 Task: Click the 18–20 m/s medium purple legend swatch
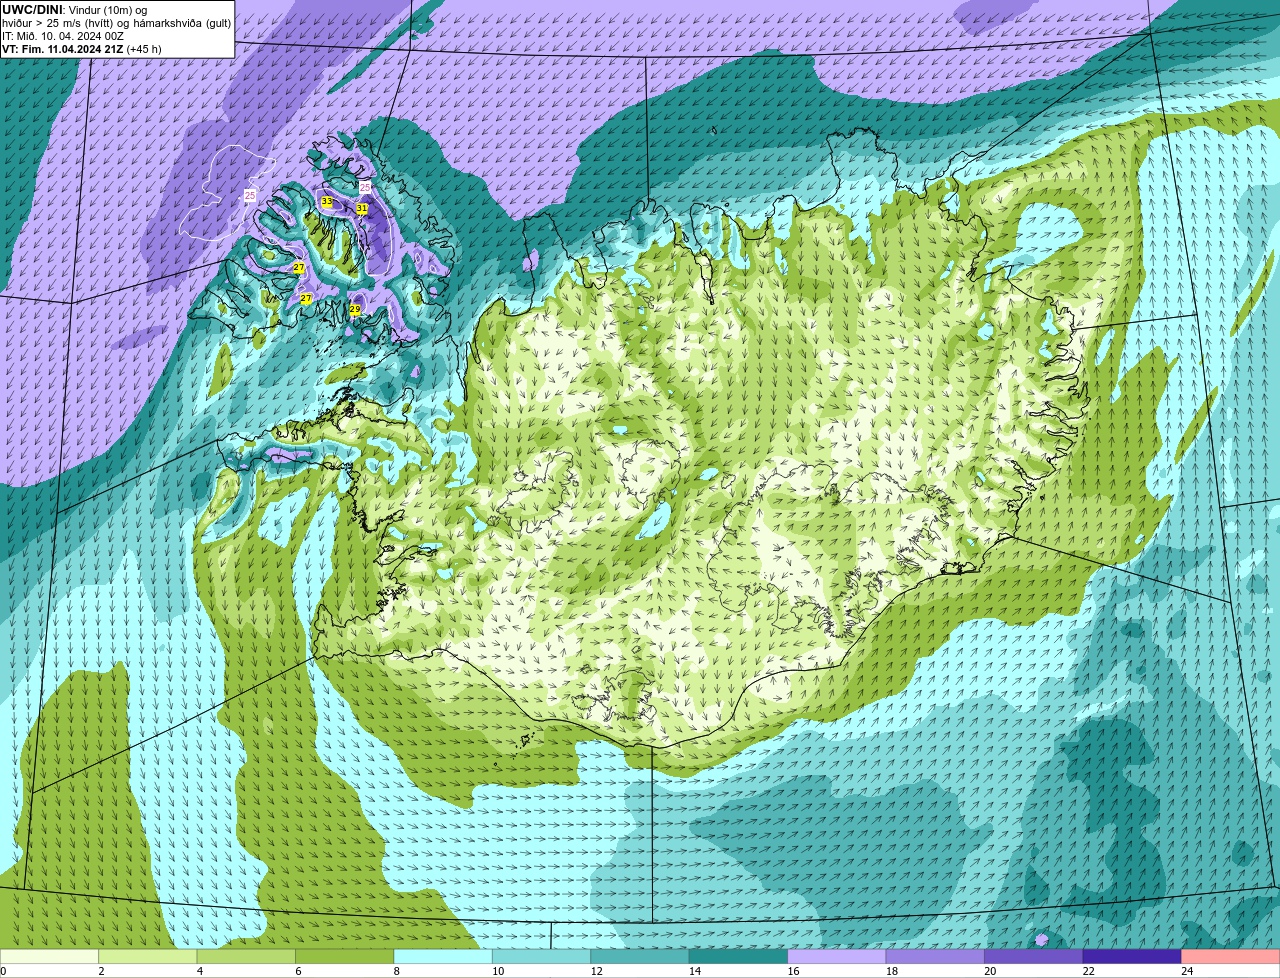[x=935, y=956]
